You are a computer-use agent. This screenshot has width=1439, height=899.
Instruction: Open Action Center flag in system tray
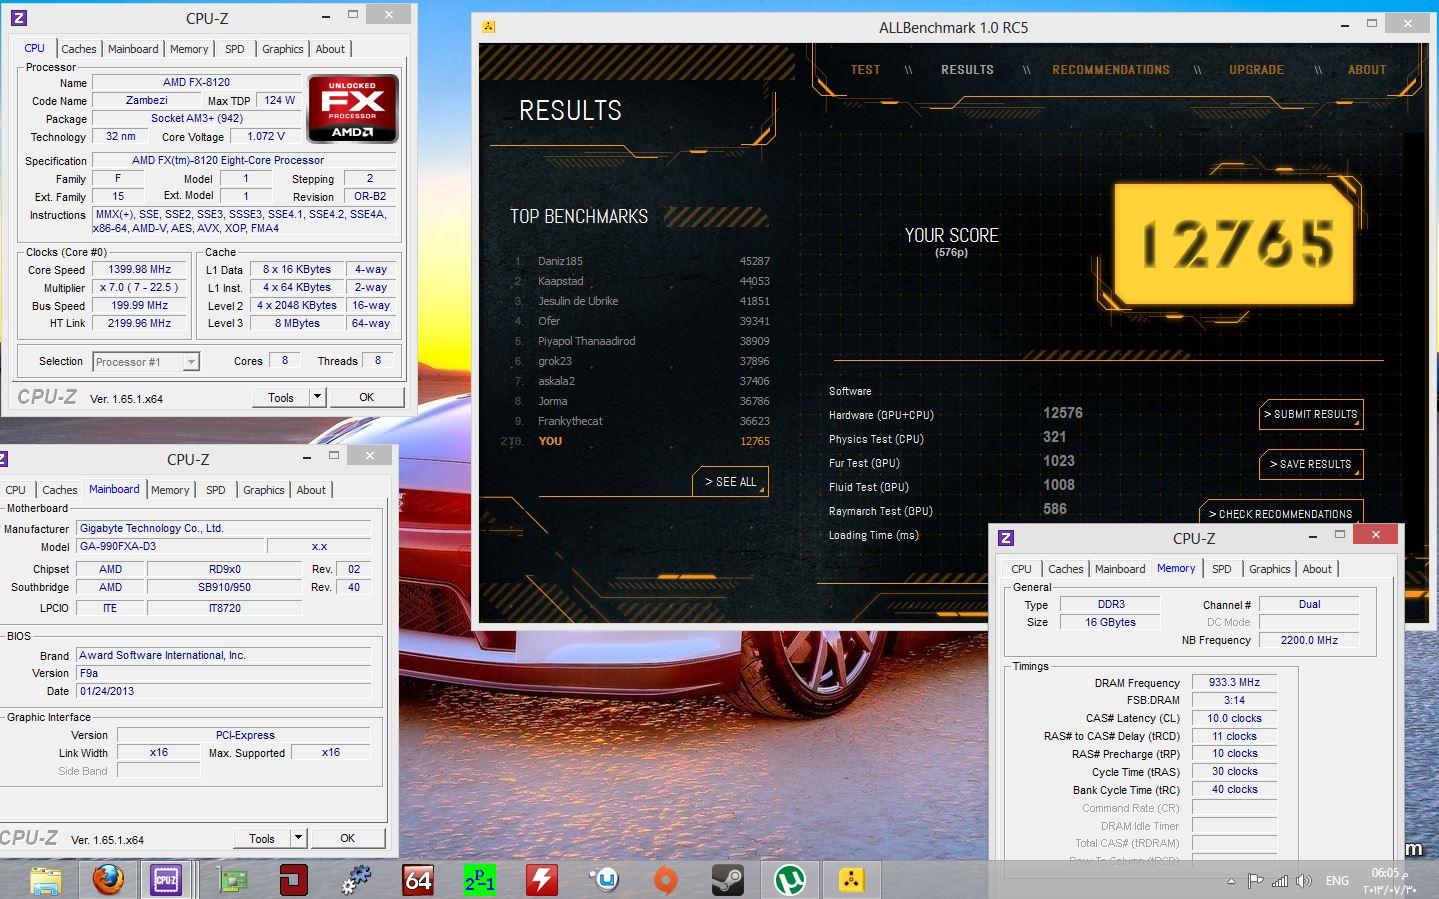(1256, 881)
